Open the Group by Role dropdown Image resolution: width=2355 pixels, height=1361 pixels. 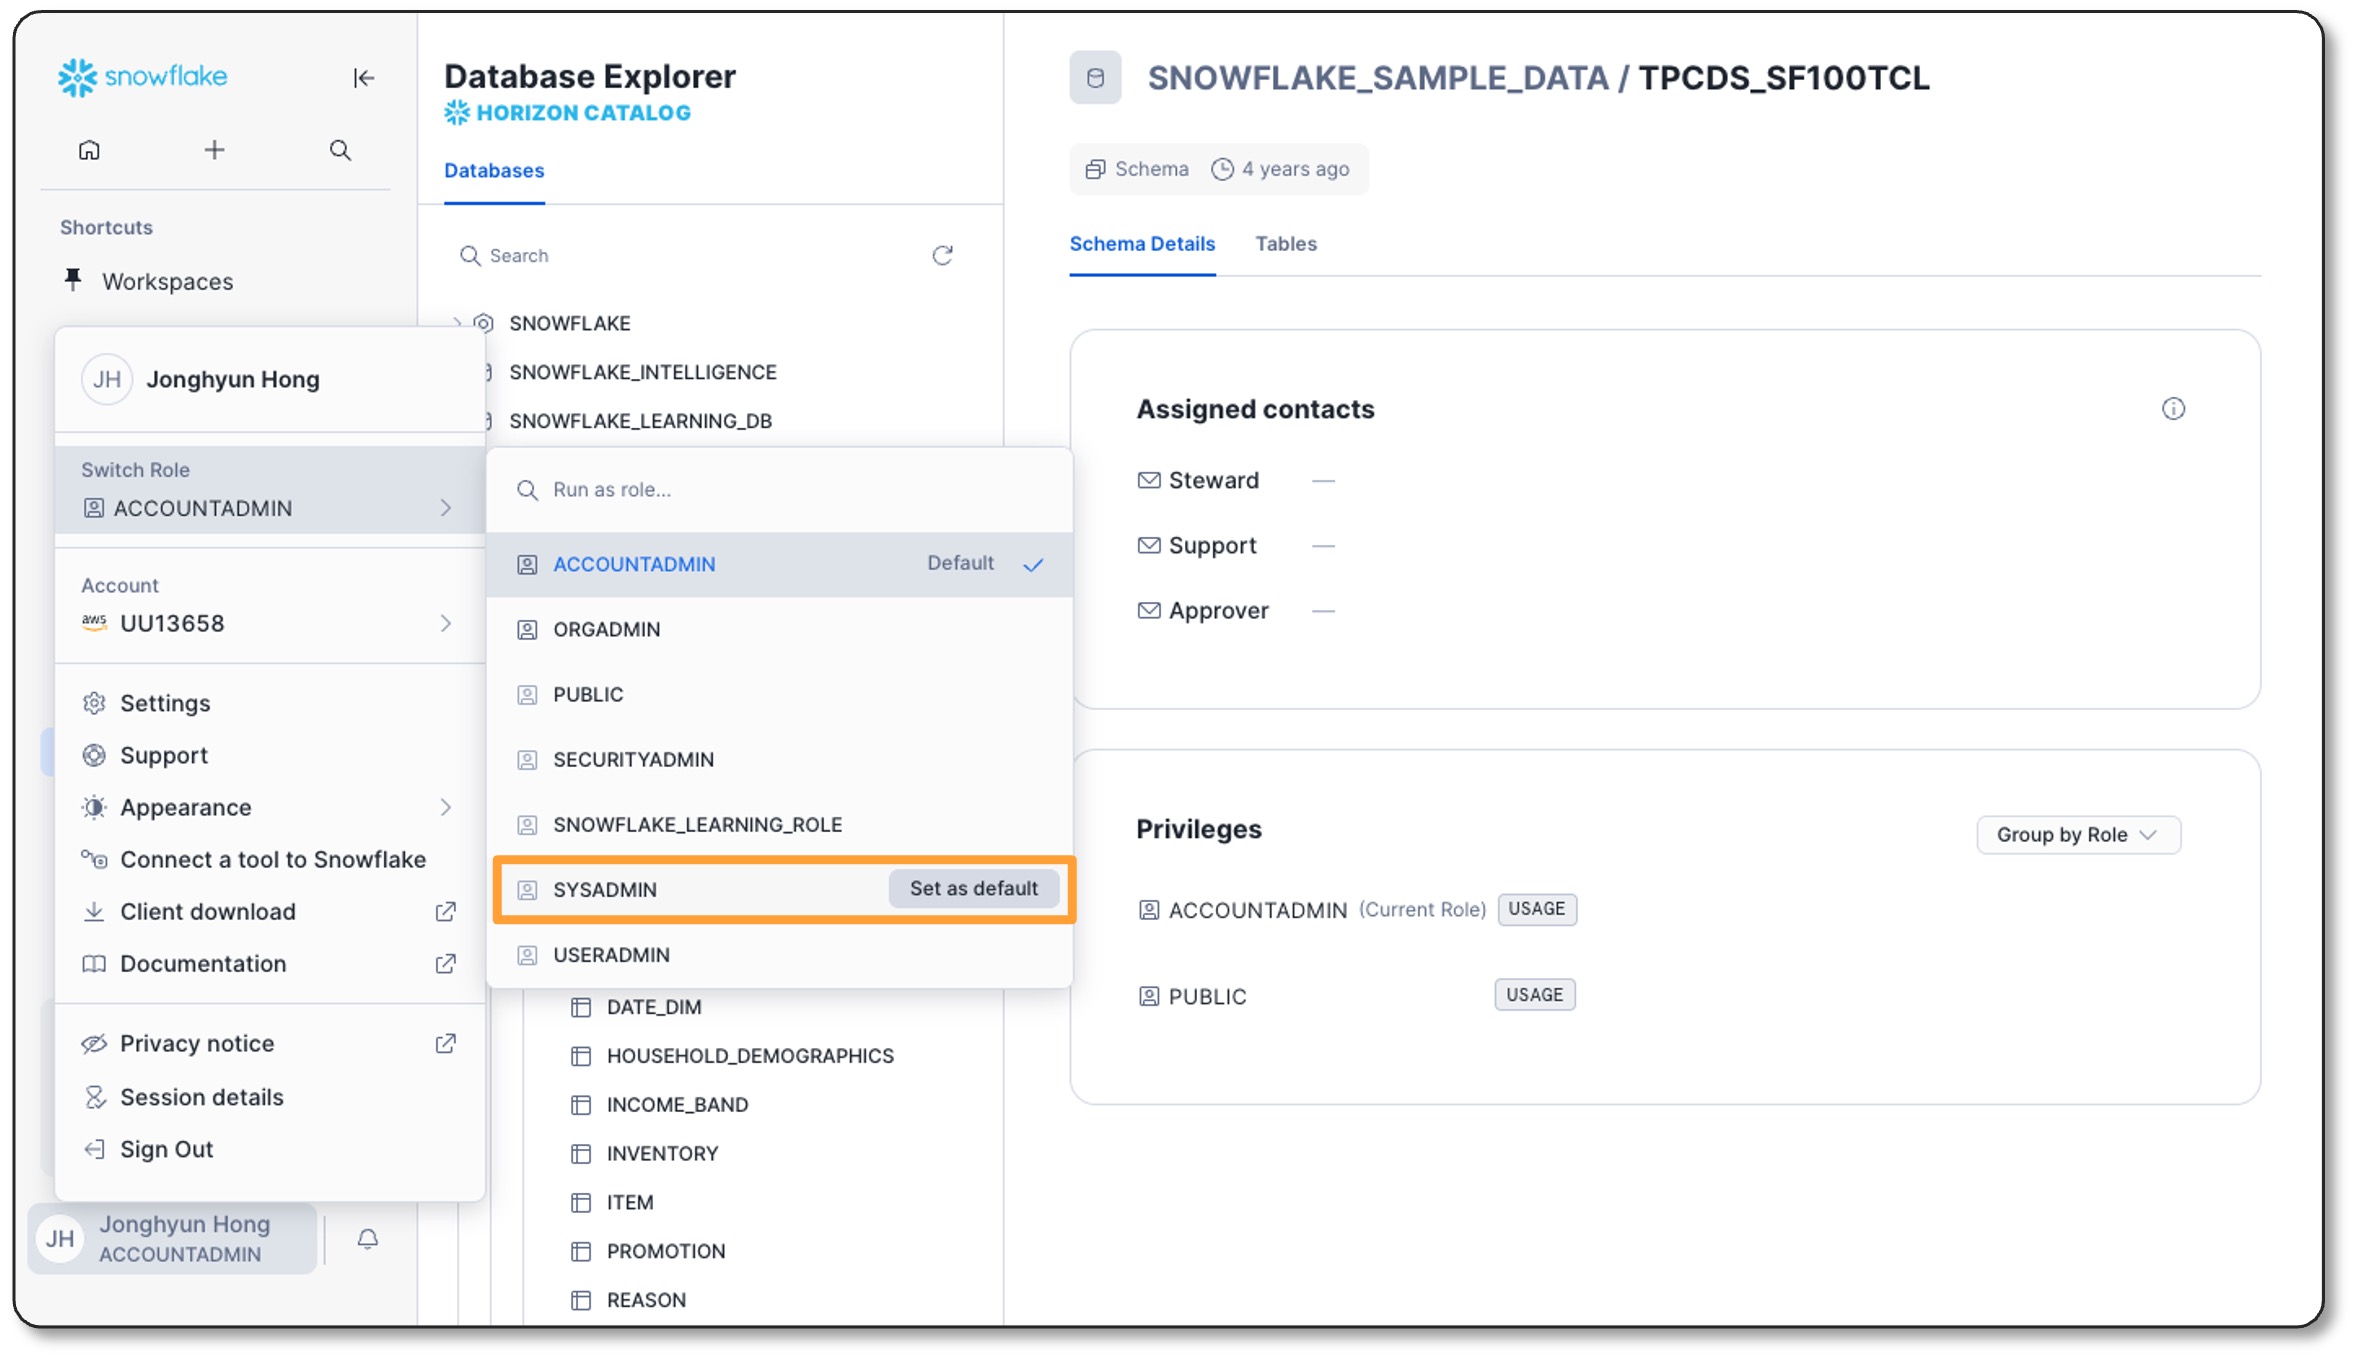tap(2077, 834)
